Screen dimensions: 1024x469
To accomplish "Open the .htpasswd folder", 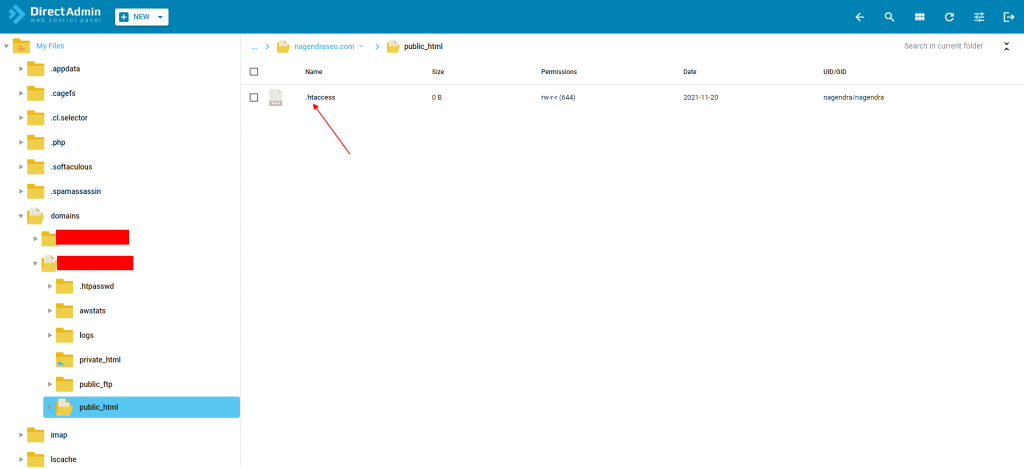I will tap(97, 286).
